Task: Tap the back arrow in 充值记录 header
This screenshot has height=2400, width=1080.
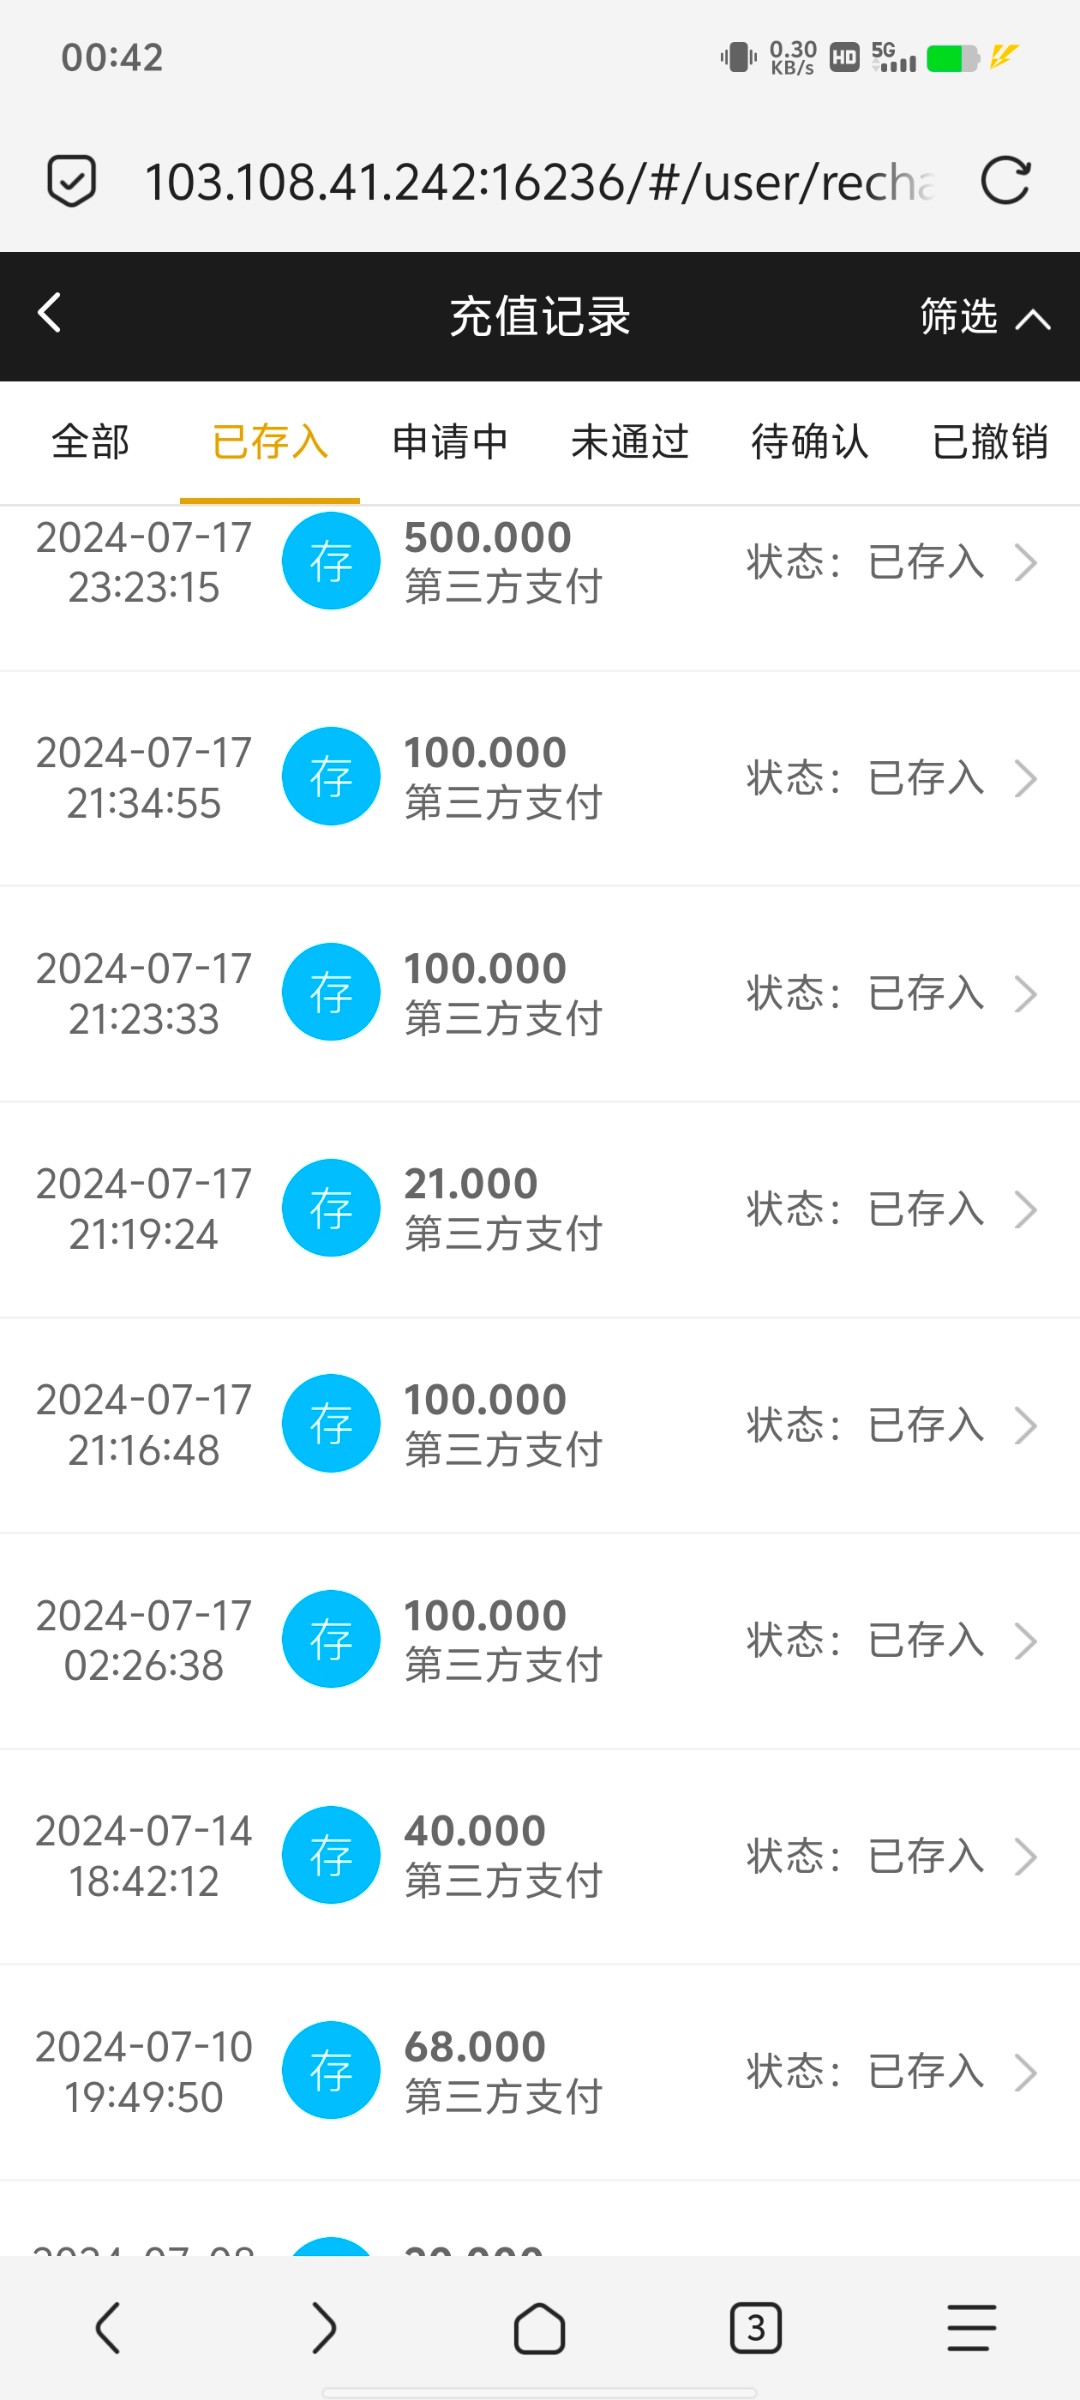Action: coord(50,313)
